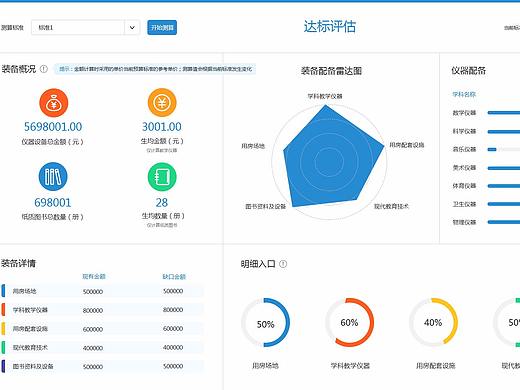Click the blue hint text banner
Screen dimensions: 520x390
(155, 69)
